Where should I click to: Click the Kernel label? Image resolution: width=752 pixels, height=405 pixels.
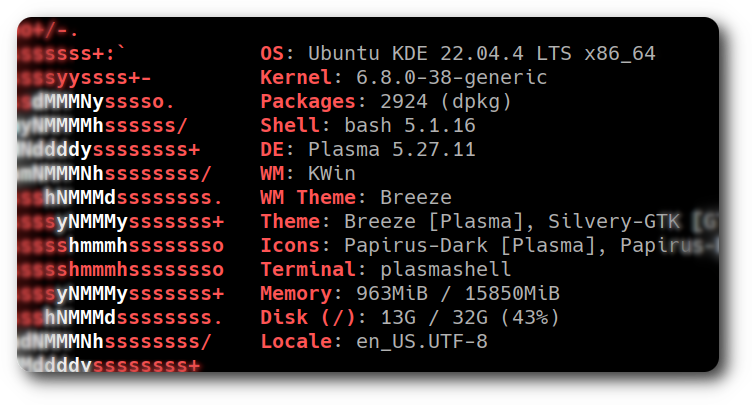(x=295, y=77)
